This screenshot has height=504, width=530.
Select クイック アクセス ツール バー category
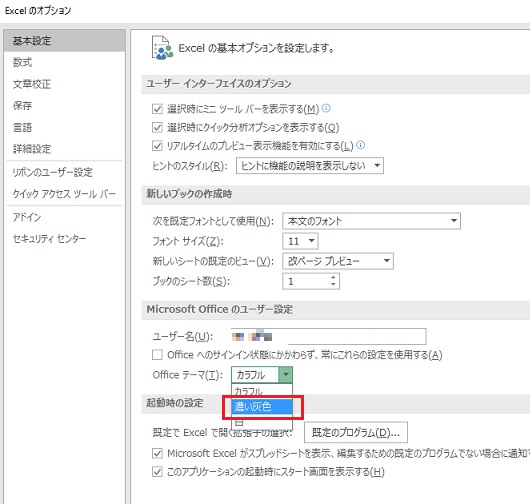point(65,194)
